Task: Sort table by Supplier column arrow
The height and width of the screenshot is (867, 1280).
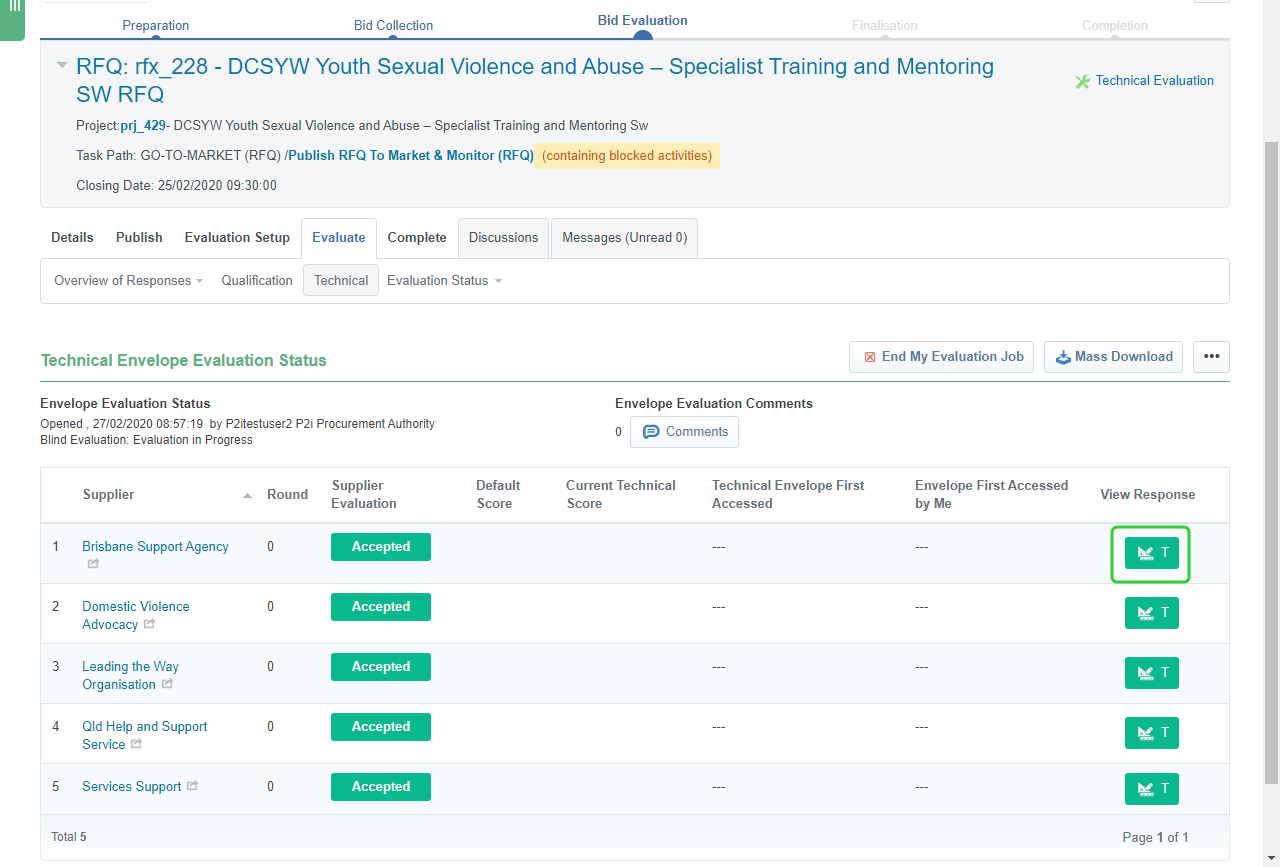Action: 247,495
